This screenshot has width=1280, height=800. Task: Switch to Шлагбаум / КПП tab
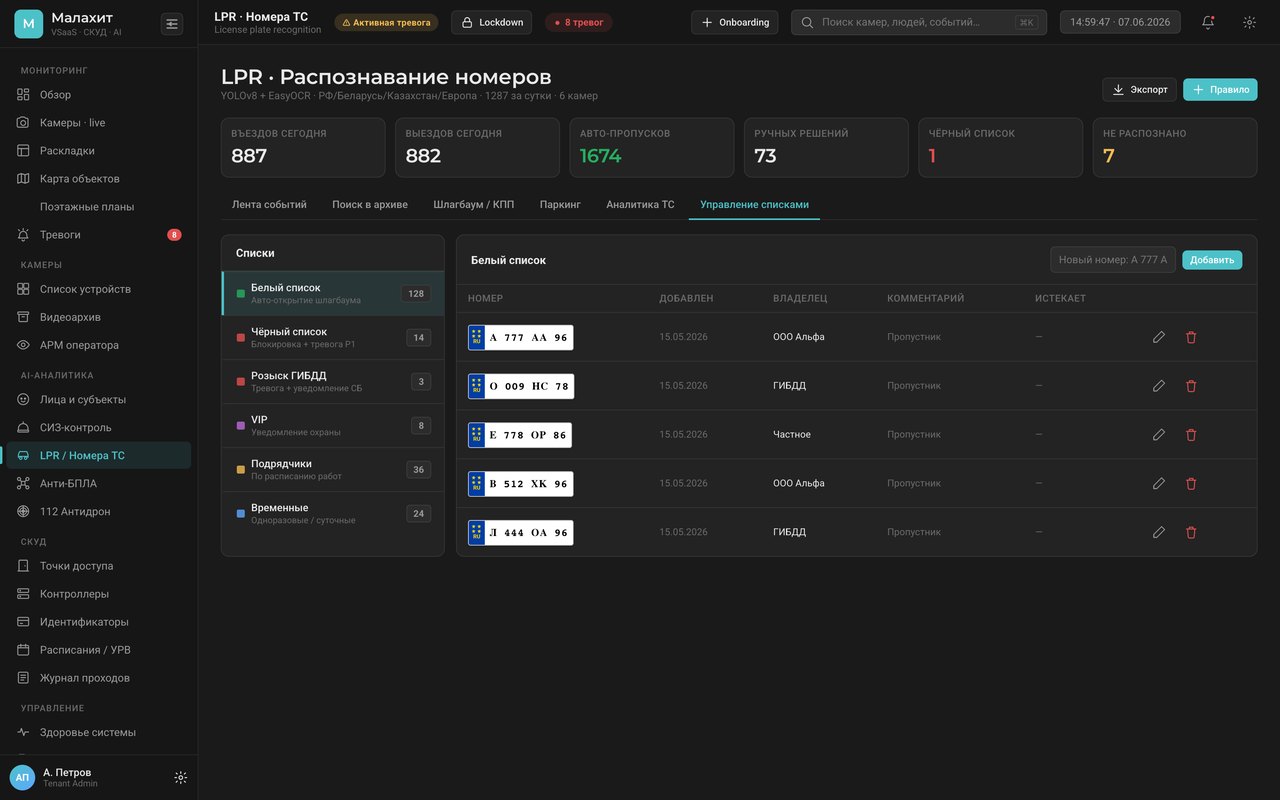tap(474, 204)
